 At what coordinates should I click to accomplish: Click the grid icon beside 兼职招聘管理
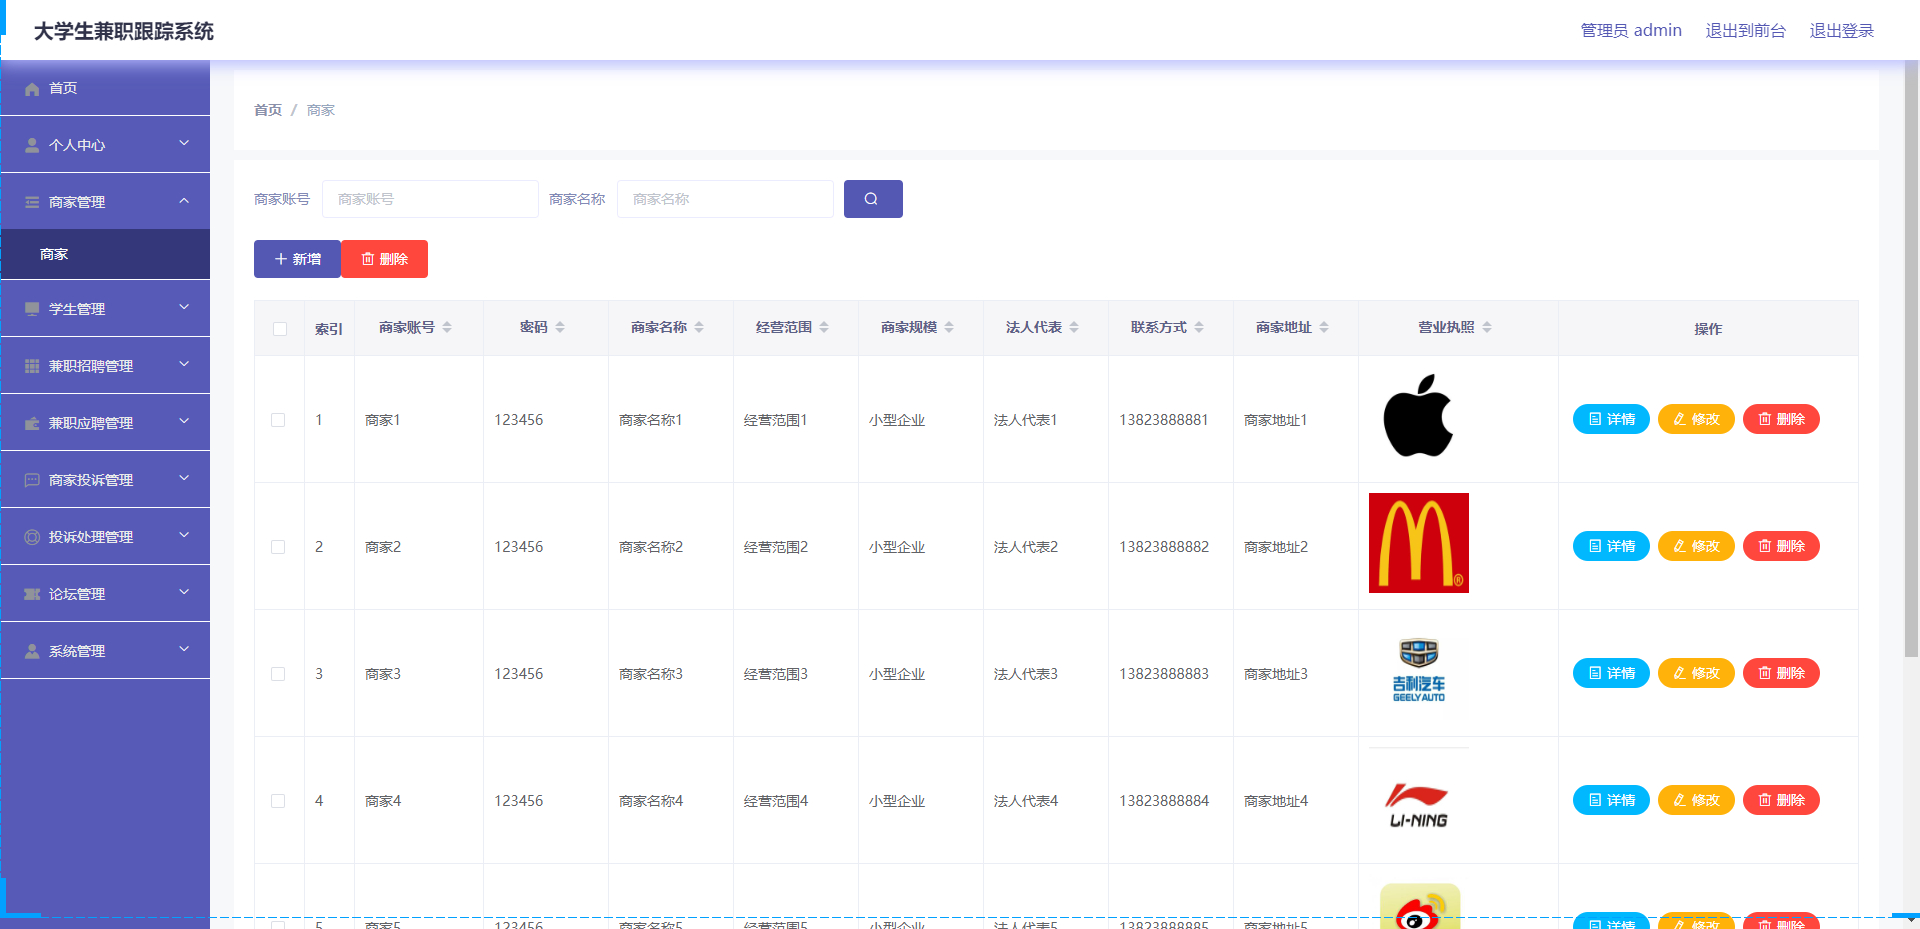tap(32, 367)
